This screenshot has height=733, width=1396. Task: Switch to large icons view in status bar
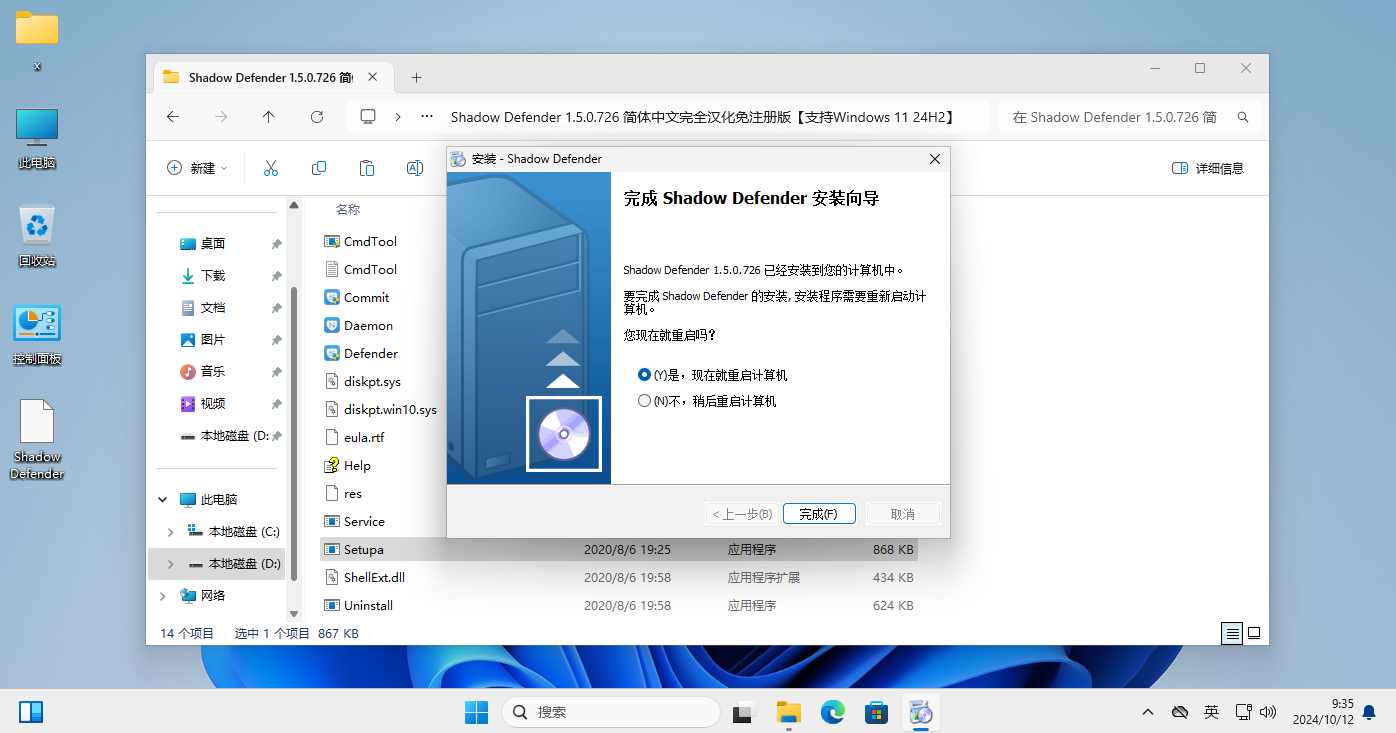coord(1254,633)
